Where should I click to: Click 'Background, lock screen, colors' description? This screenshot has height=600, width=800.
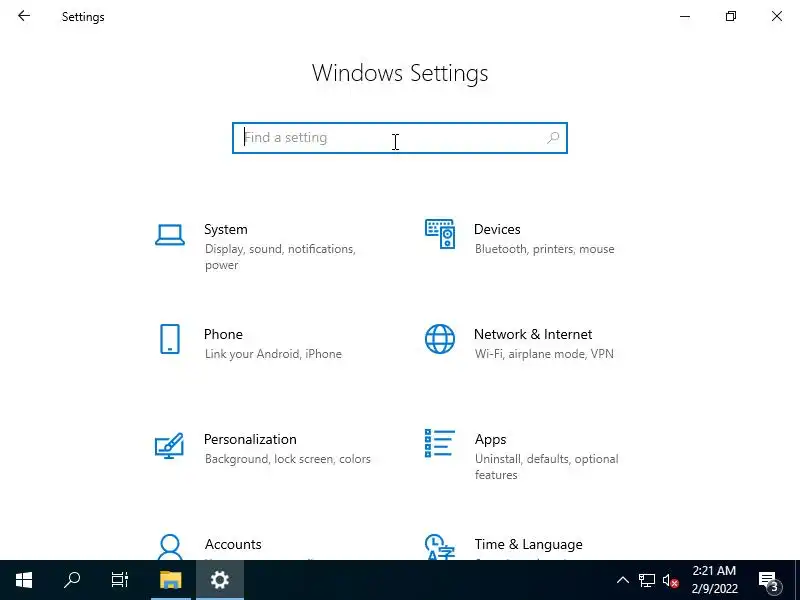click(288, 459)
